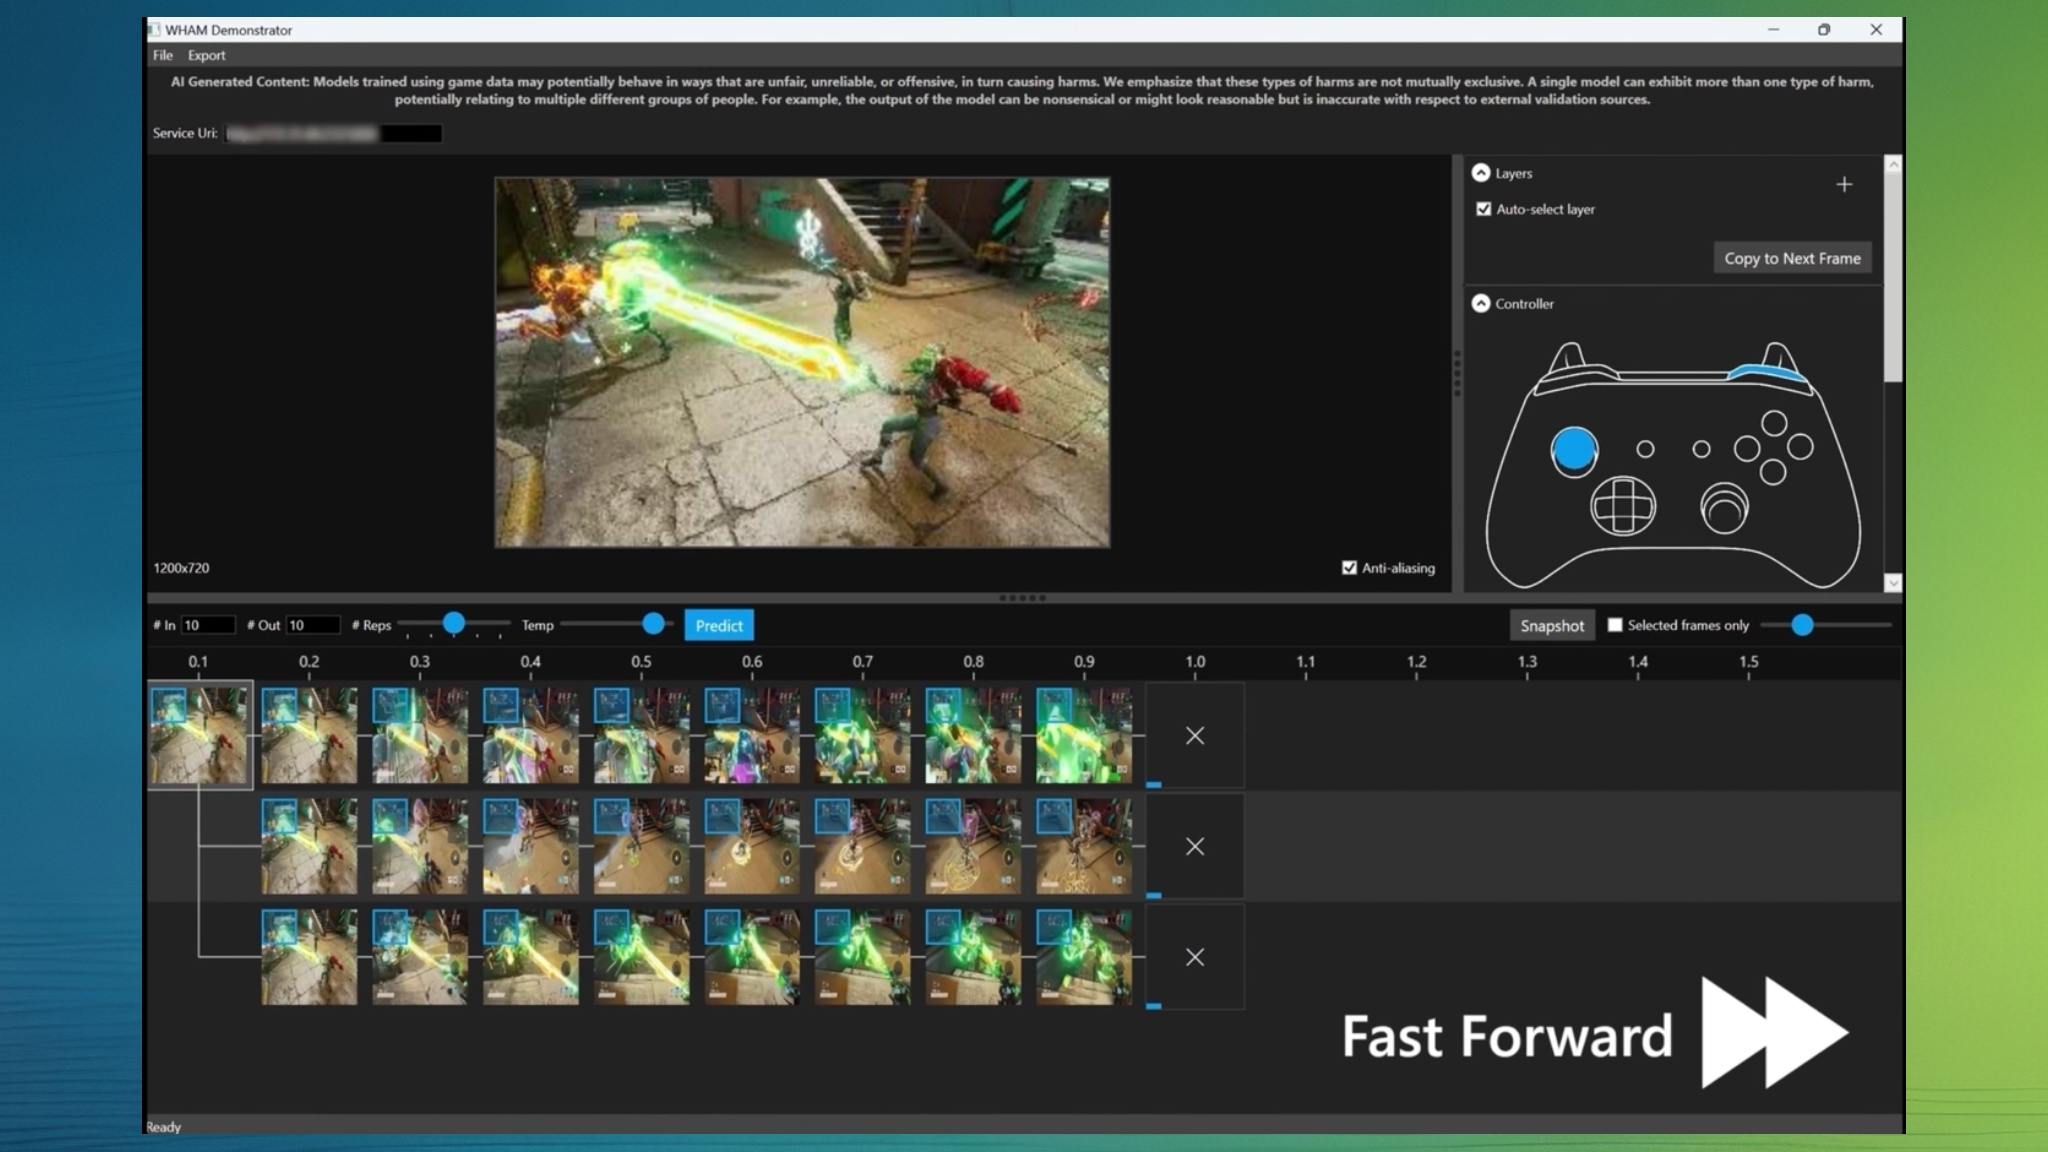Screen dimensions: 2048x1152
Task: Click the slider right of Selected frames only
Action: pyautogui.click(x=1825, y=625)
